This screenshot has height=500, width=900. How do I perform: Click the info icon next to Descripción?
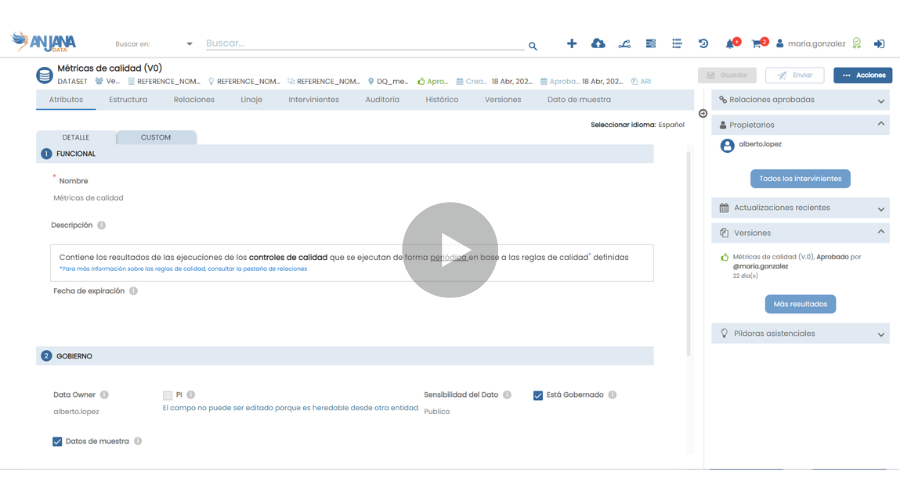pyautogui.click(x=102, y=226)
